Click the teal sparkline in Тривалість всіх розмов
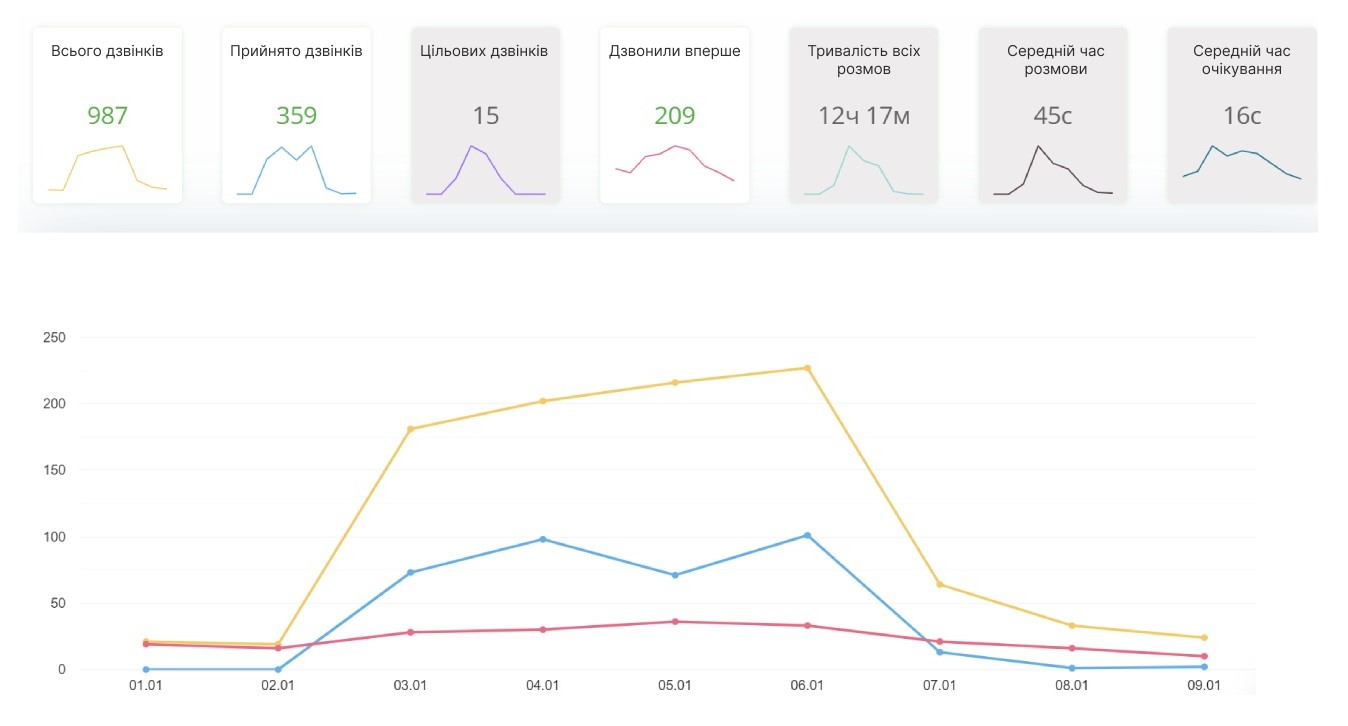This screenshot has height=726, width=1348. coord(864,170)
